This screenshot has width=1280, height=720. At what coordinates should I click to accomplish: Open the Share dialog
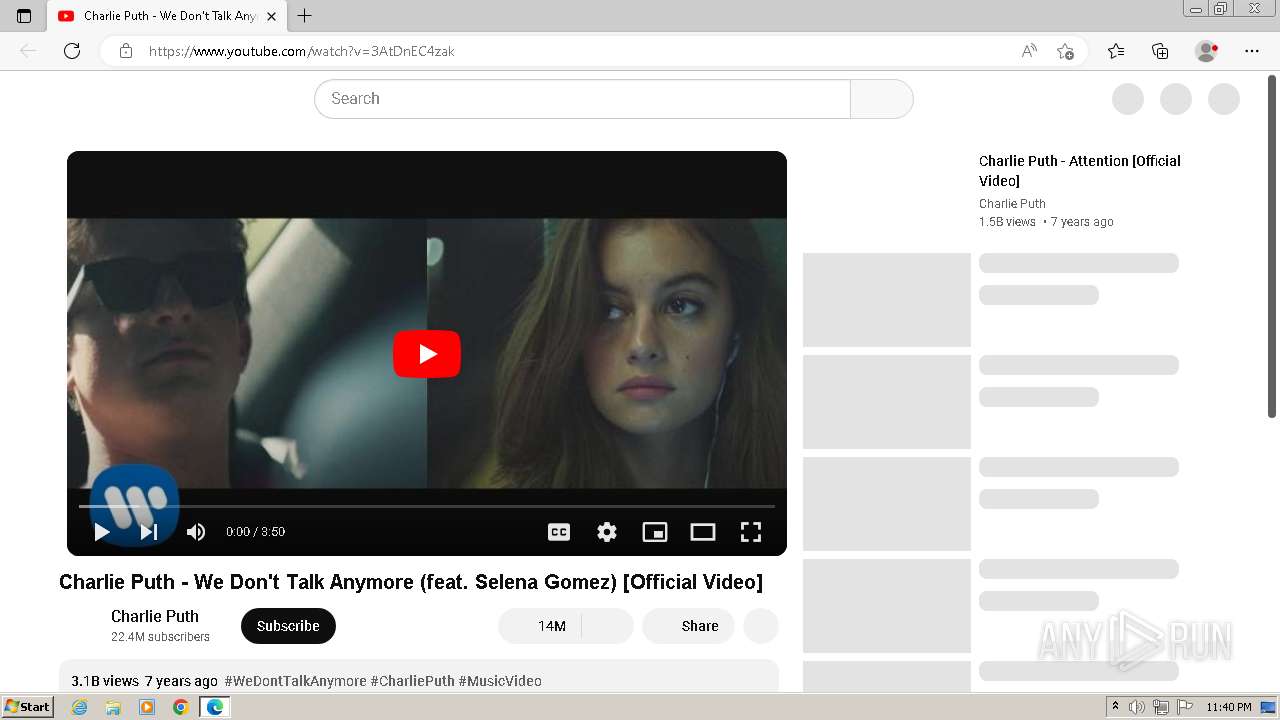[688, 626]
